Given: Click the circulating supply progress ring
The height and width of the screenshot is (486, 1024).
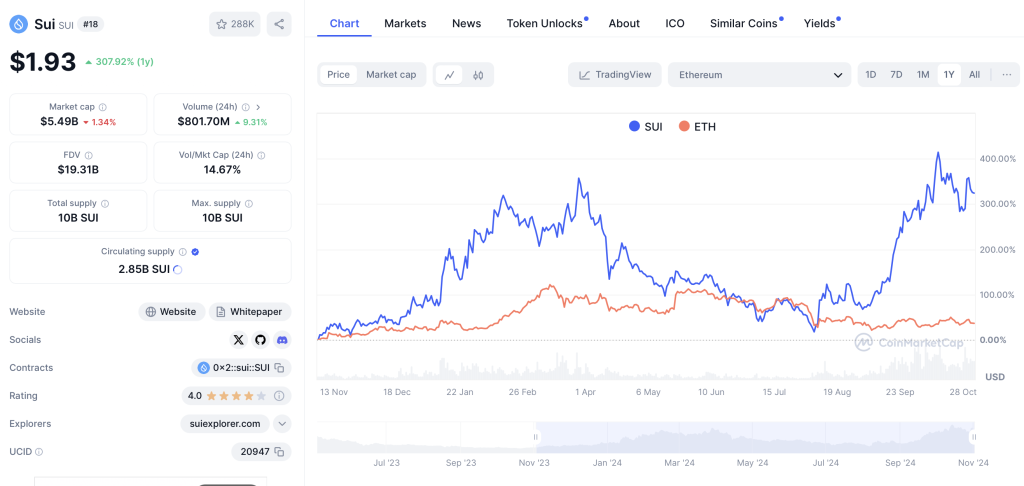Looking at the screenshot, I should click(178, 269).
